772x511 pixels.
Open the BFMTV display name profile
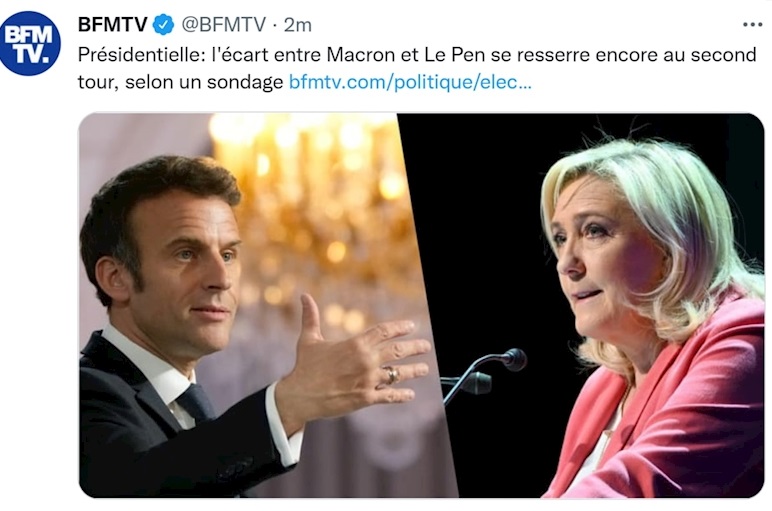(x=113, y=24)
